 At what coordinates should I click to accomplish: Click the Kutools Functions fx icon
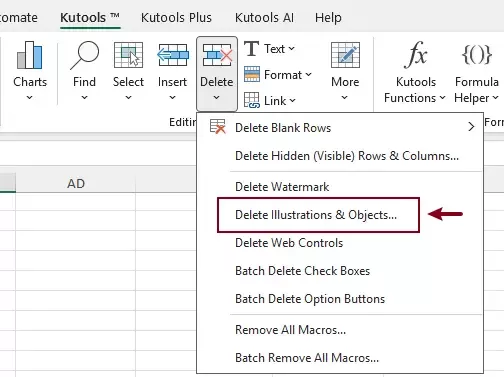click(x=415, y=54)
